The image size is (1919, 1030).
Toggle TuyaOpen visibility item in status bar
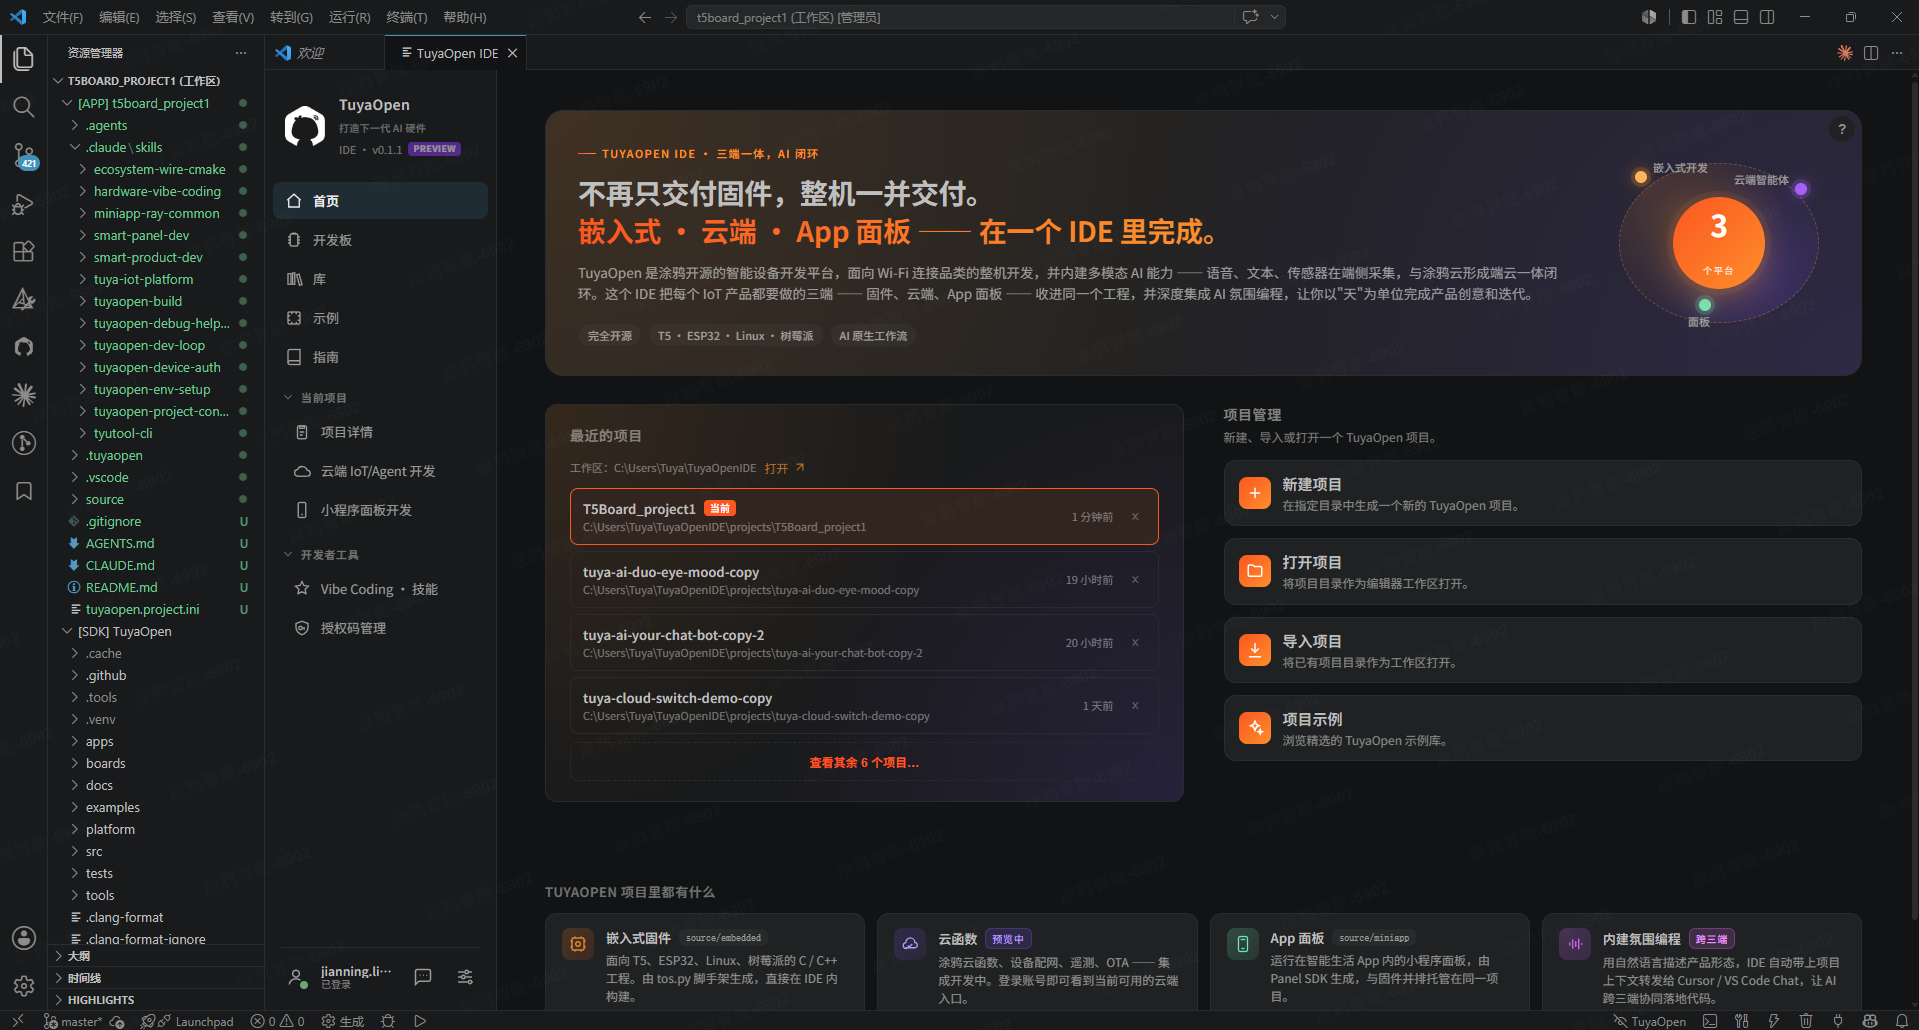[x=1650, y=1021]
